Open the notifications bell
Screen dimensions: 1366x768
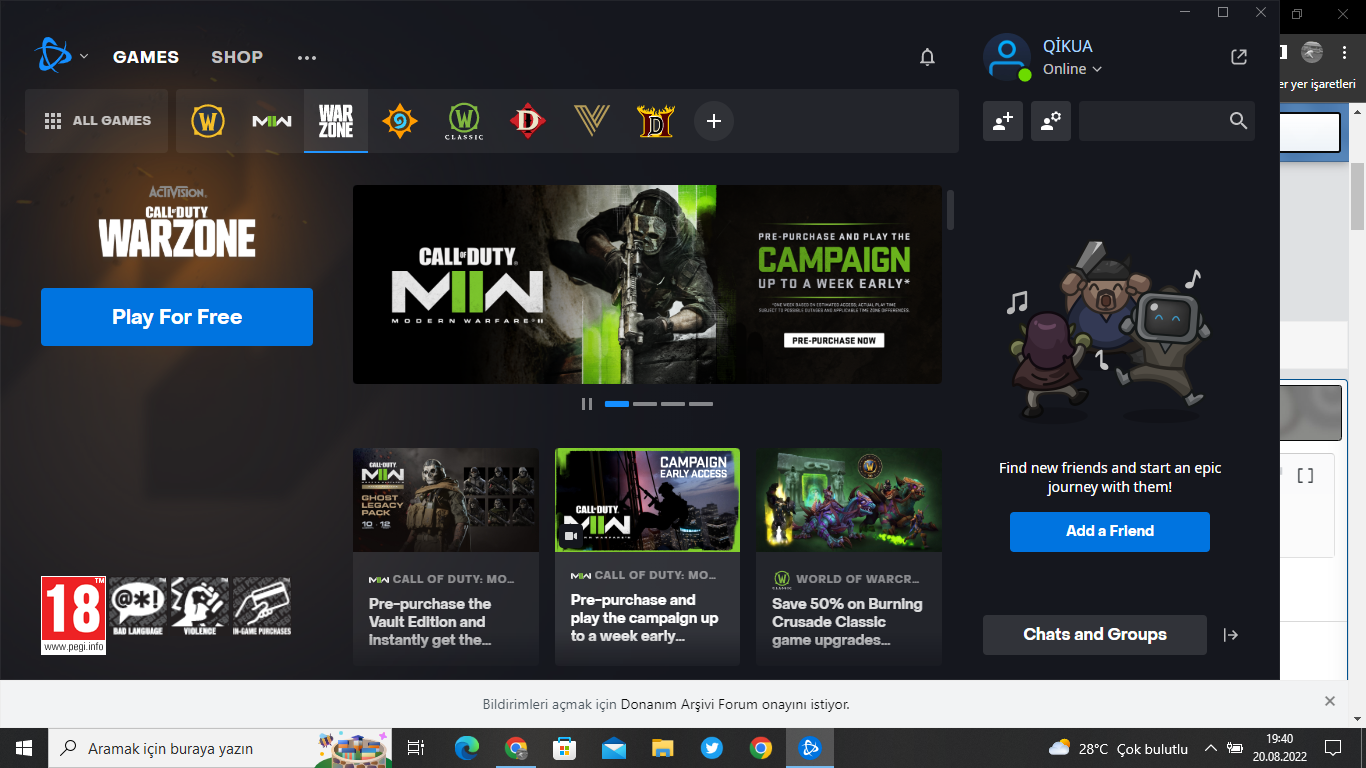pyautogui.click(x=927, y=57)
